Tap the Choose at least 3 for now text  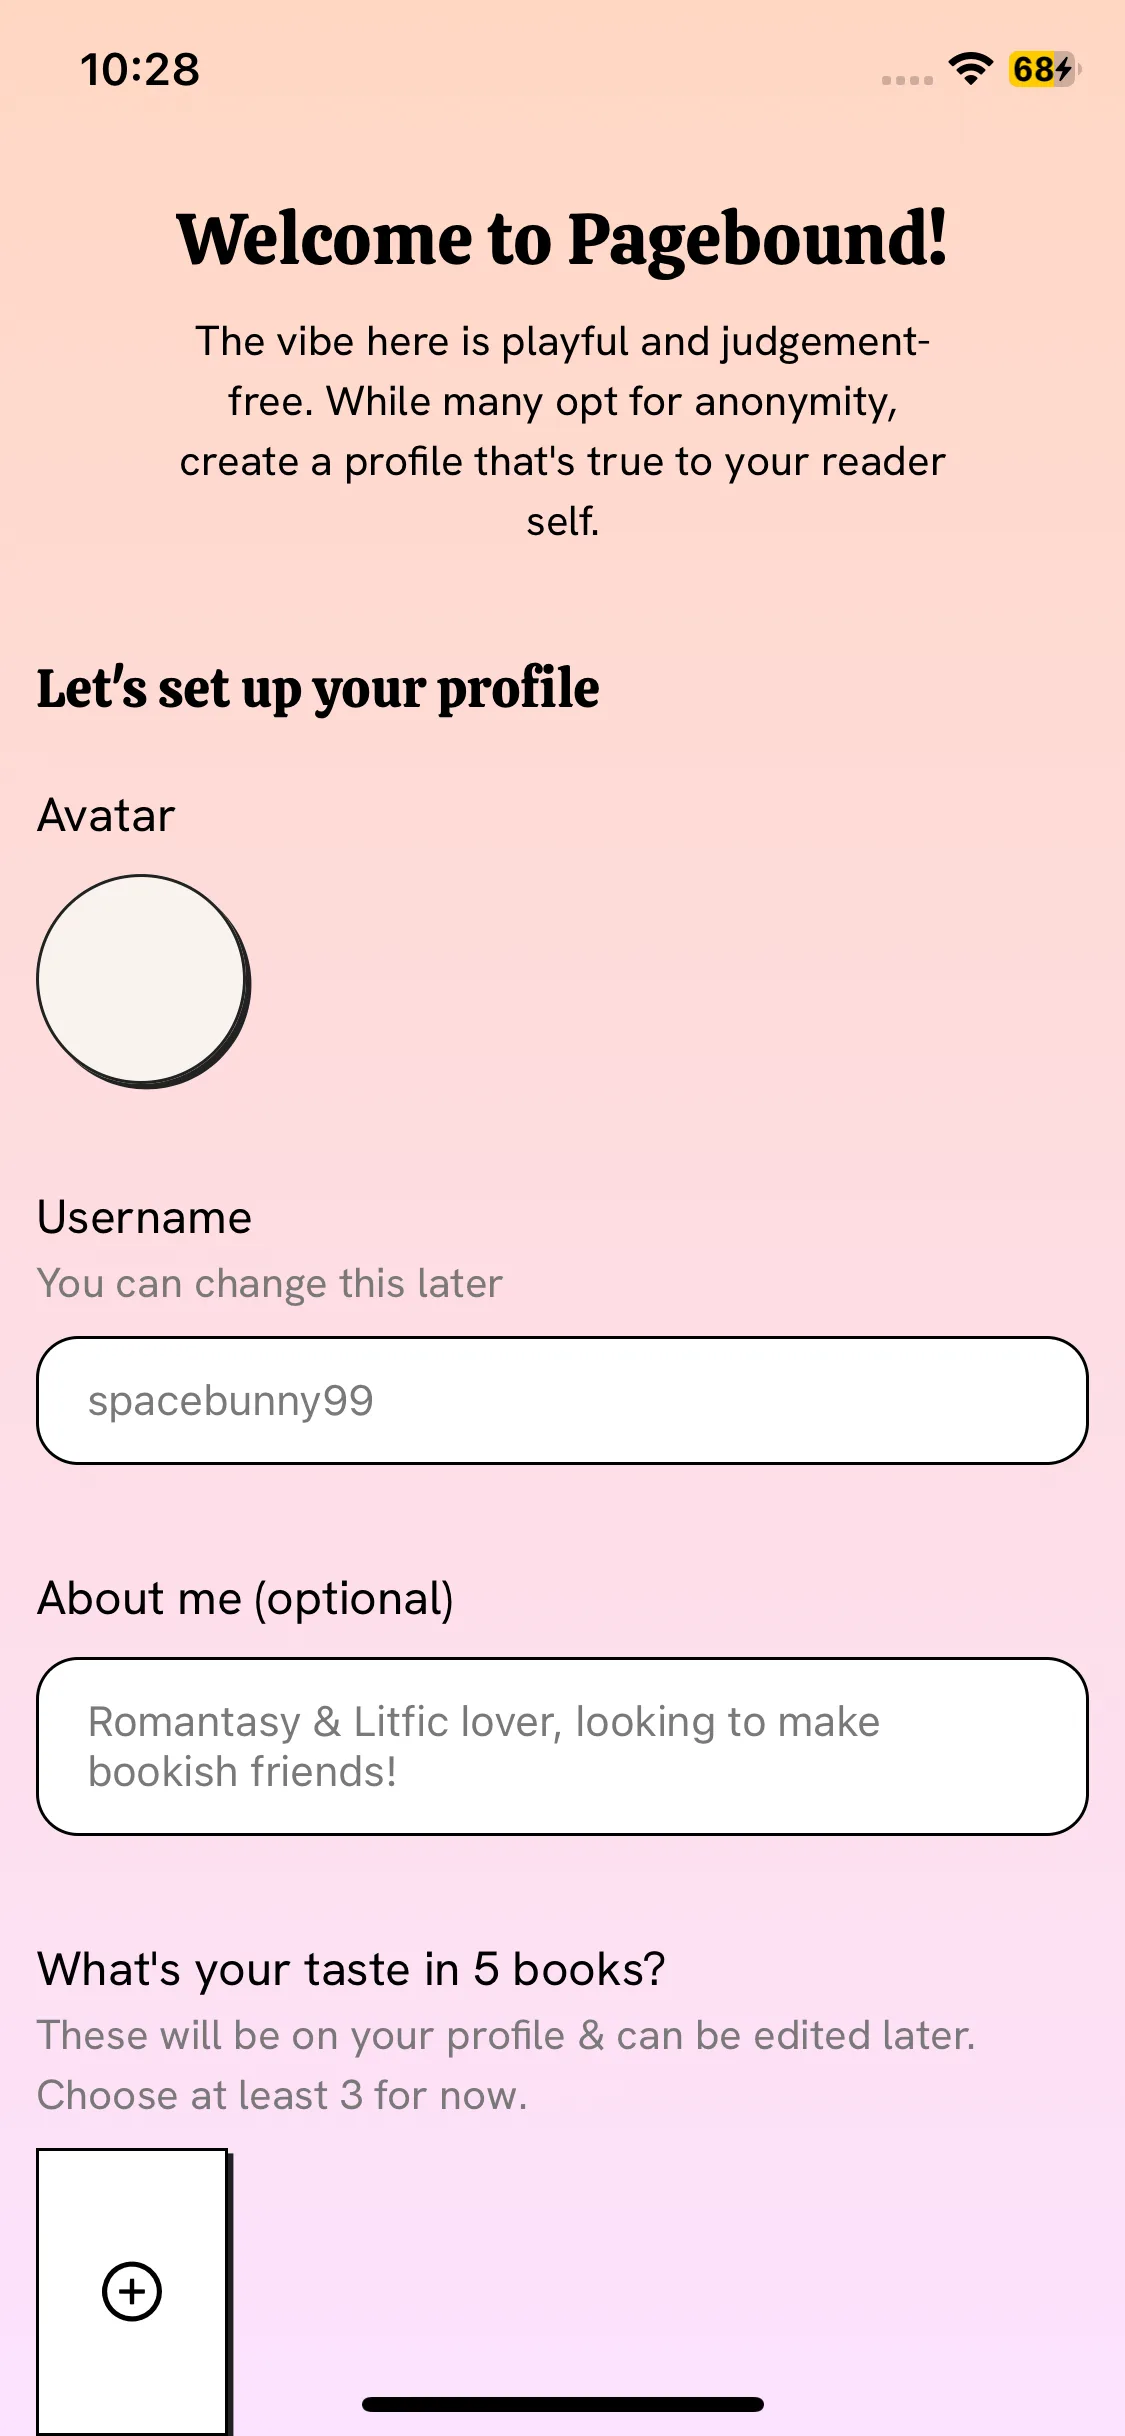pyautogui.click(x=282, y=2095)
